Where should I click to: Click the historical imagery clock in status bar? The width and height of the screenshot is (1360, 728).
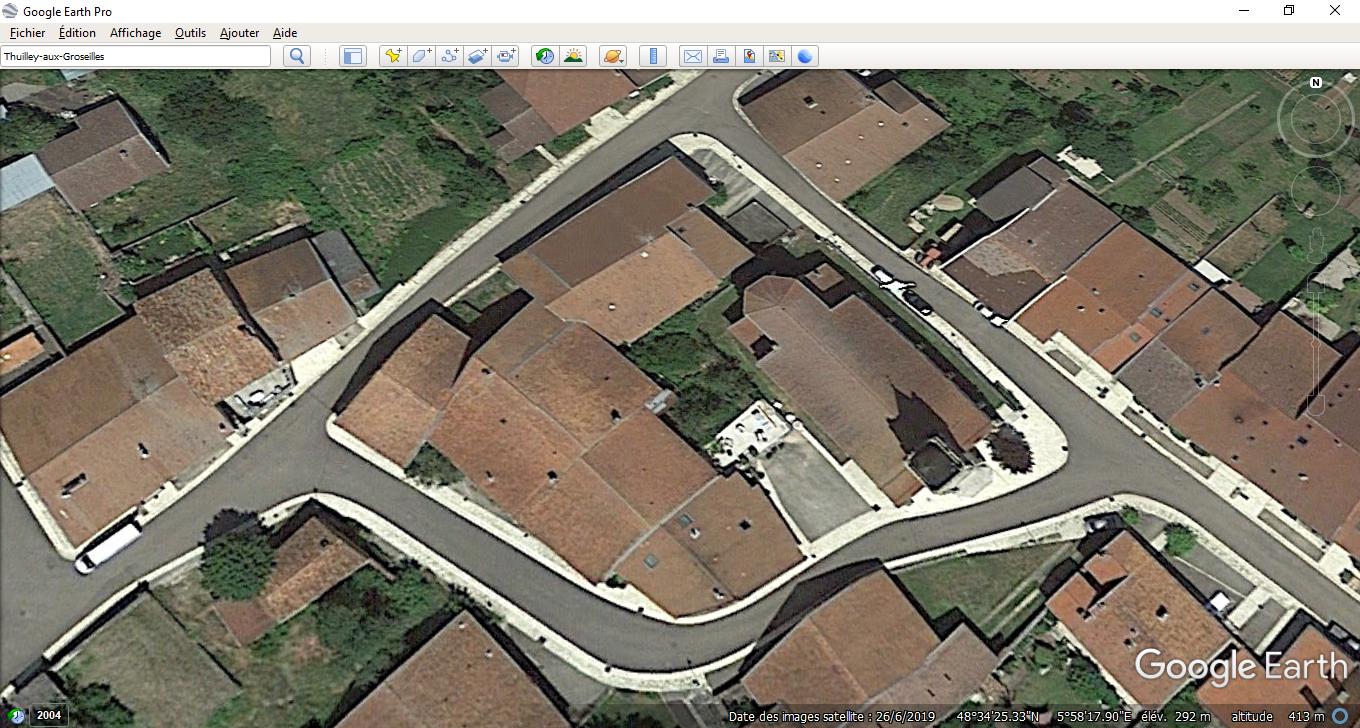pyautogui.click(x=17, y=716)
